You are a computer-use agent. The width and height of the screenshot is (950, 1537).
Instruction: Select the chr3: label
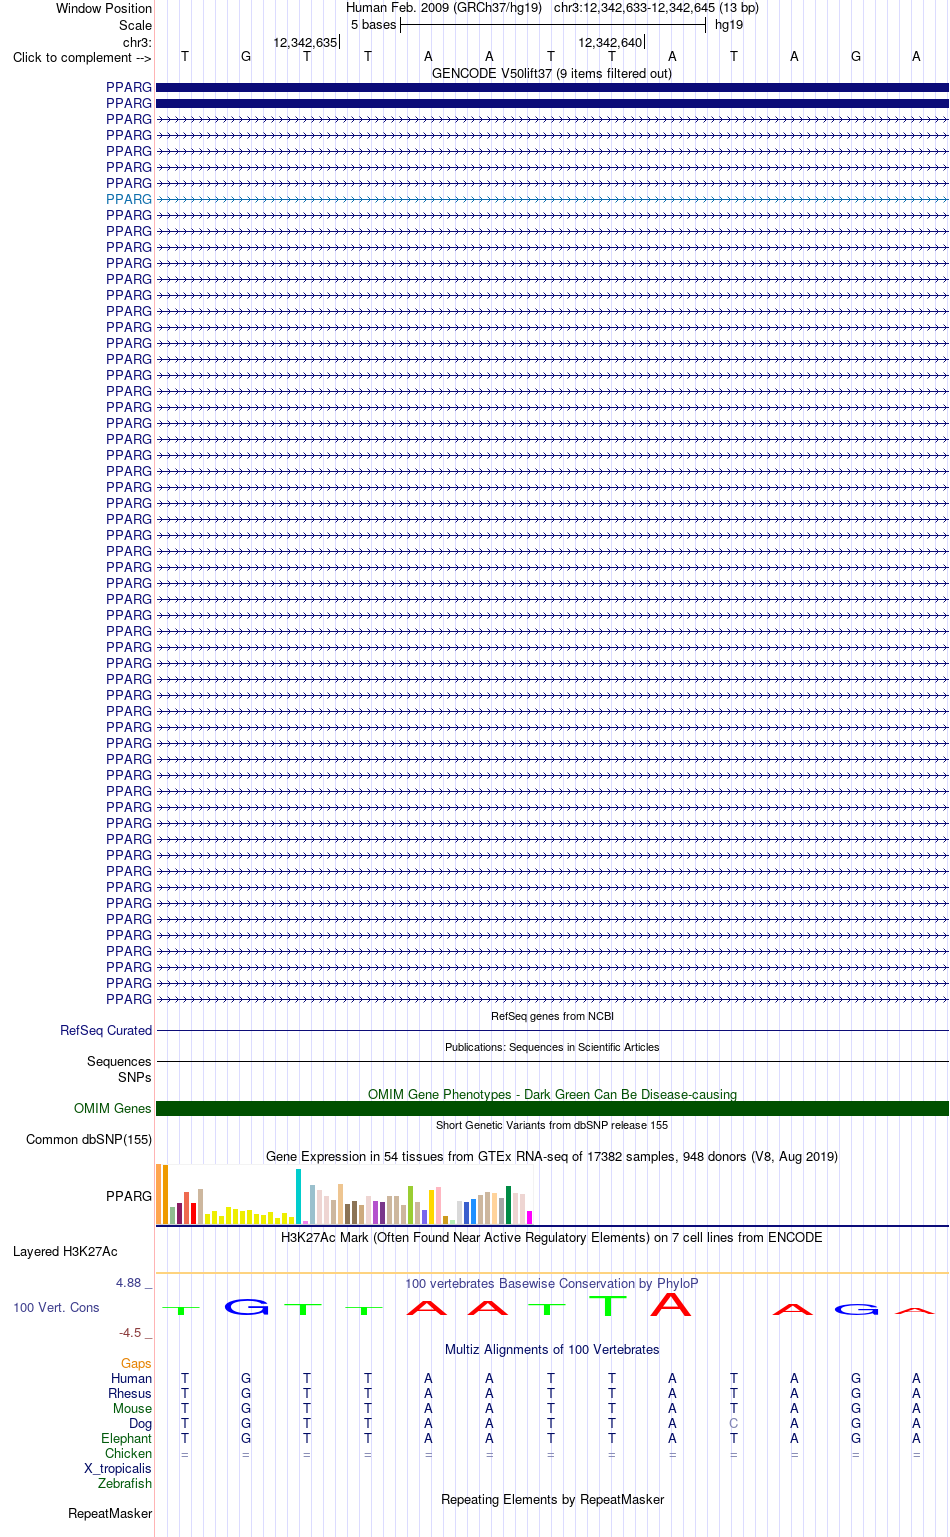coord(137,42)
